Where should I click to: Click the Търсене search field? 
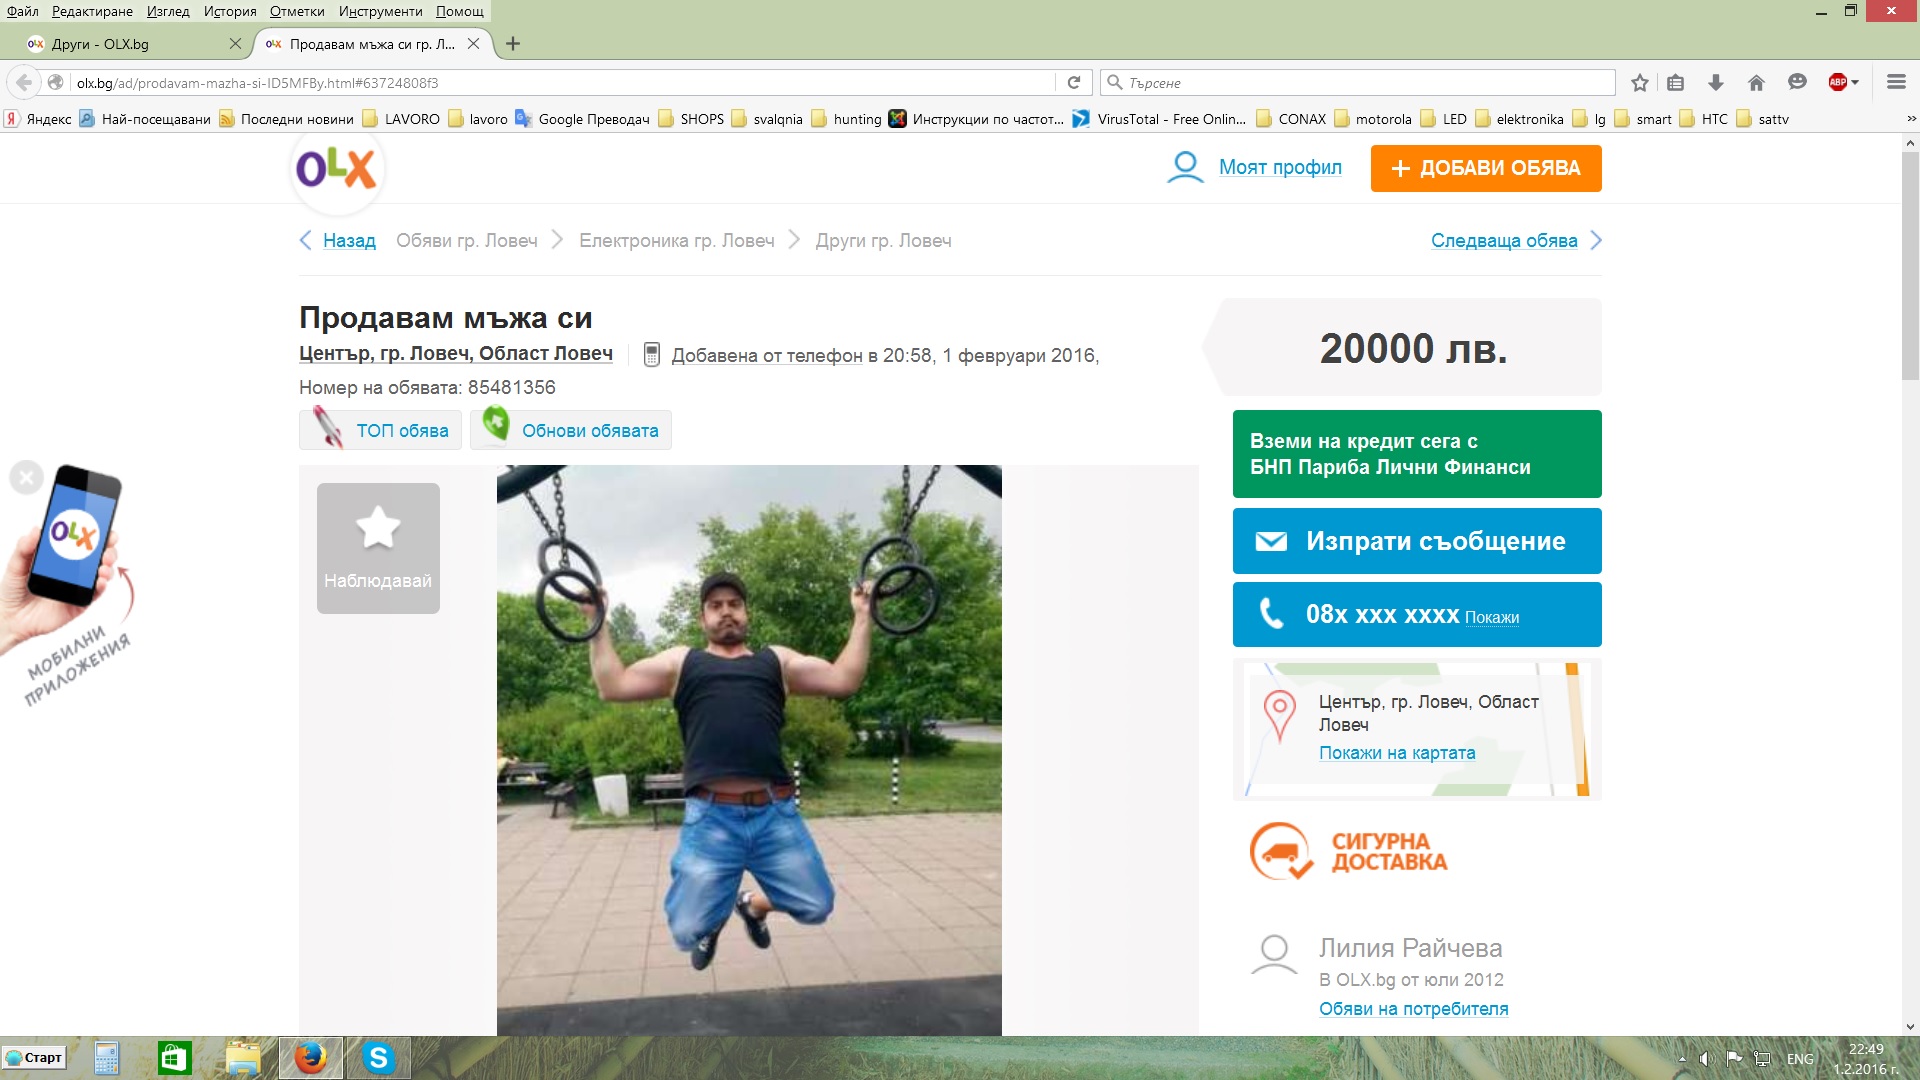pos(1360,83)
